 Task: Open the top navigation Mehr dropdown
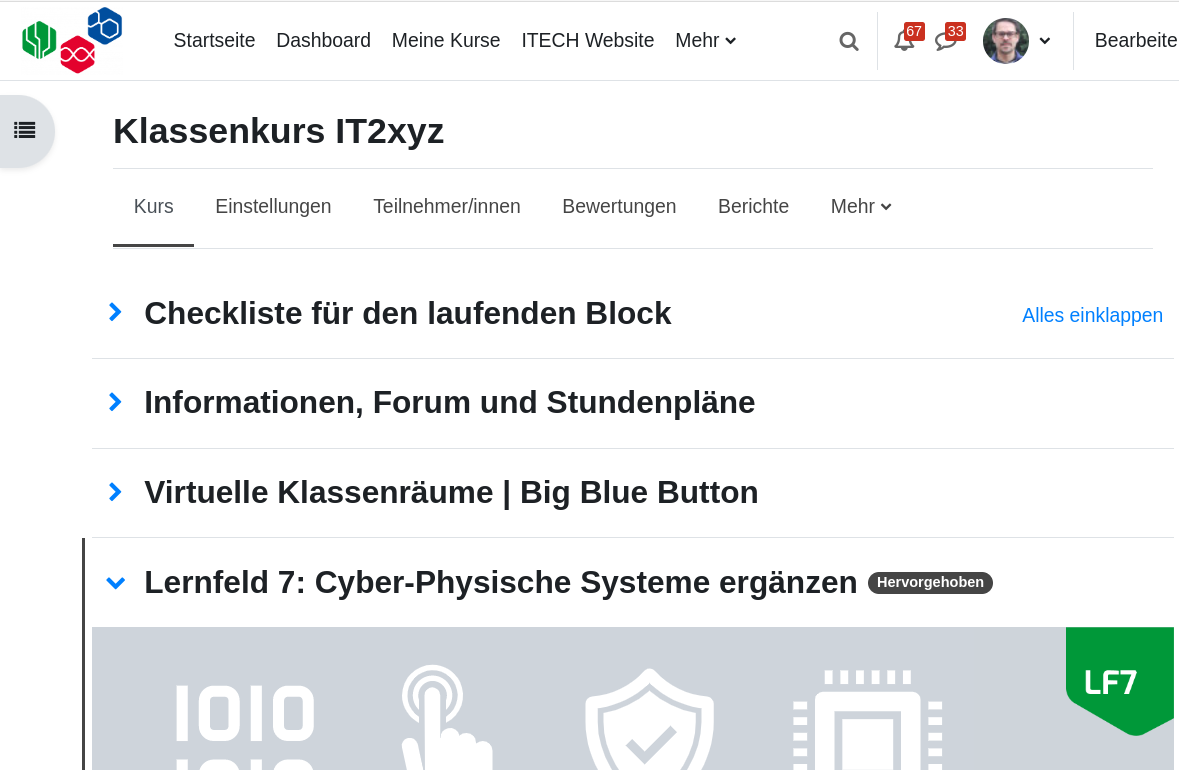coord(705,41)
